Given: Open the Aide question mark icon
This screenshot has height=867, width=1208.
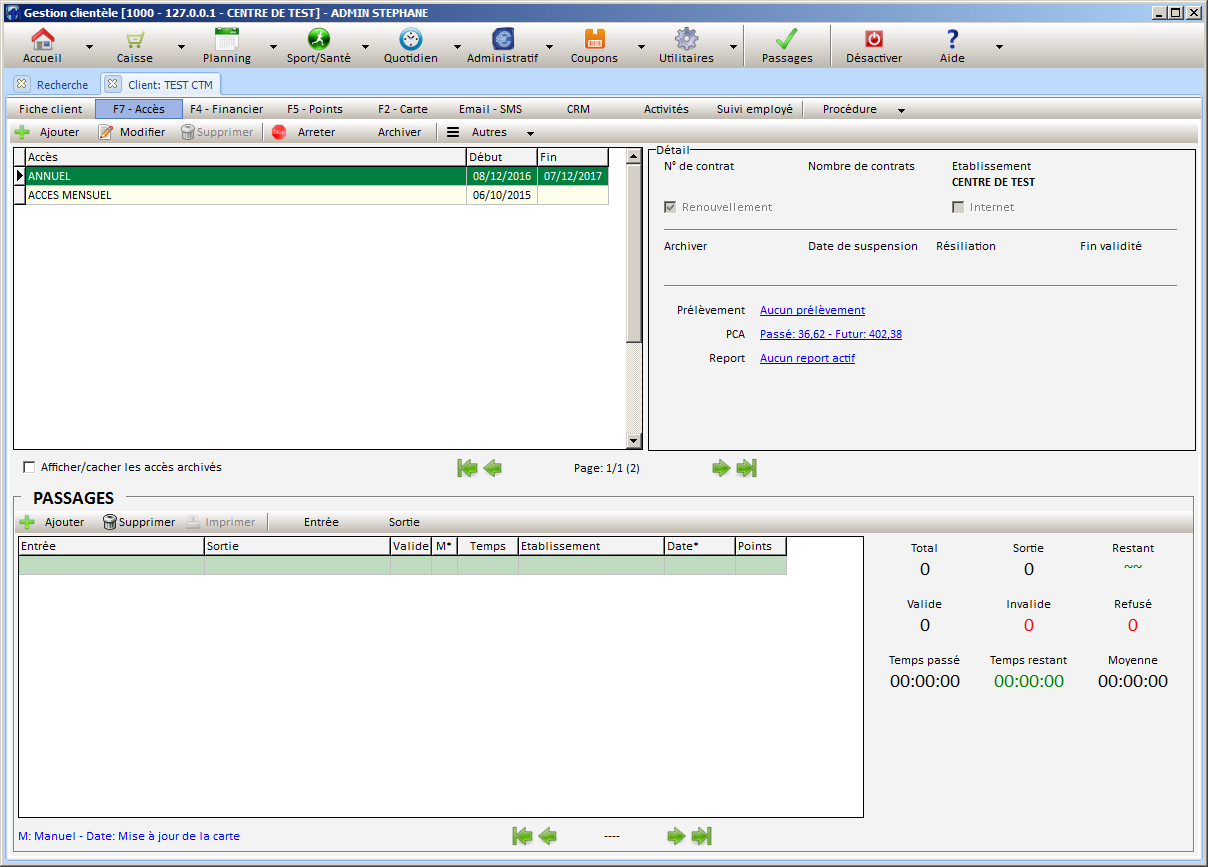Looking at the screenshot, I should (x=952, y=40).
